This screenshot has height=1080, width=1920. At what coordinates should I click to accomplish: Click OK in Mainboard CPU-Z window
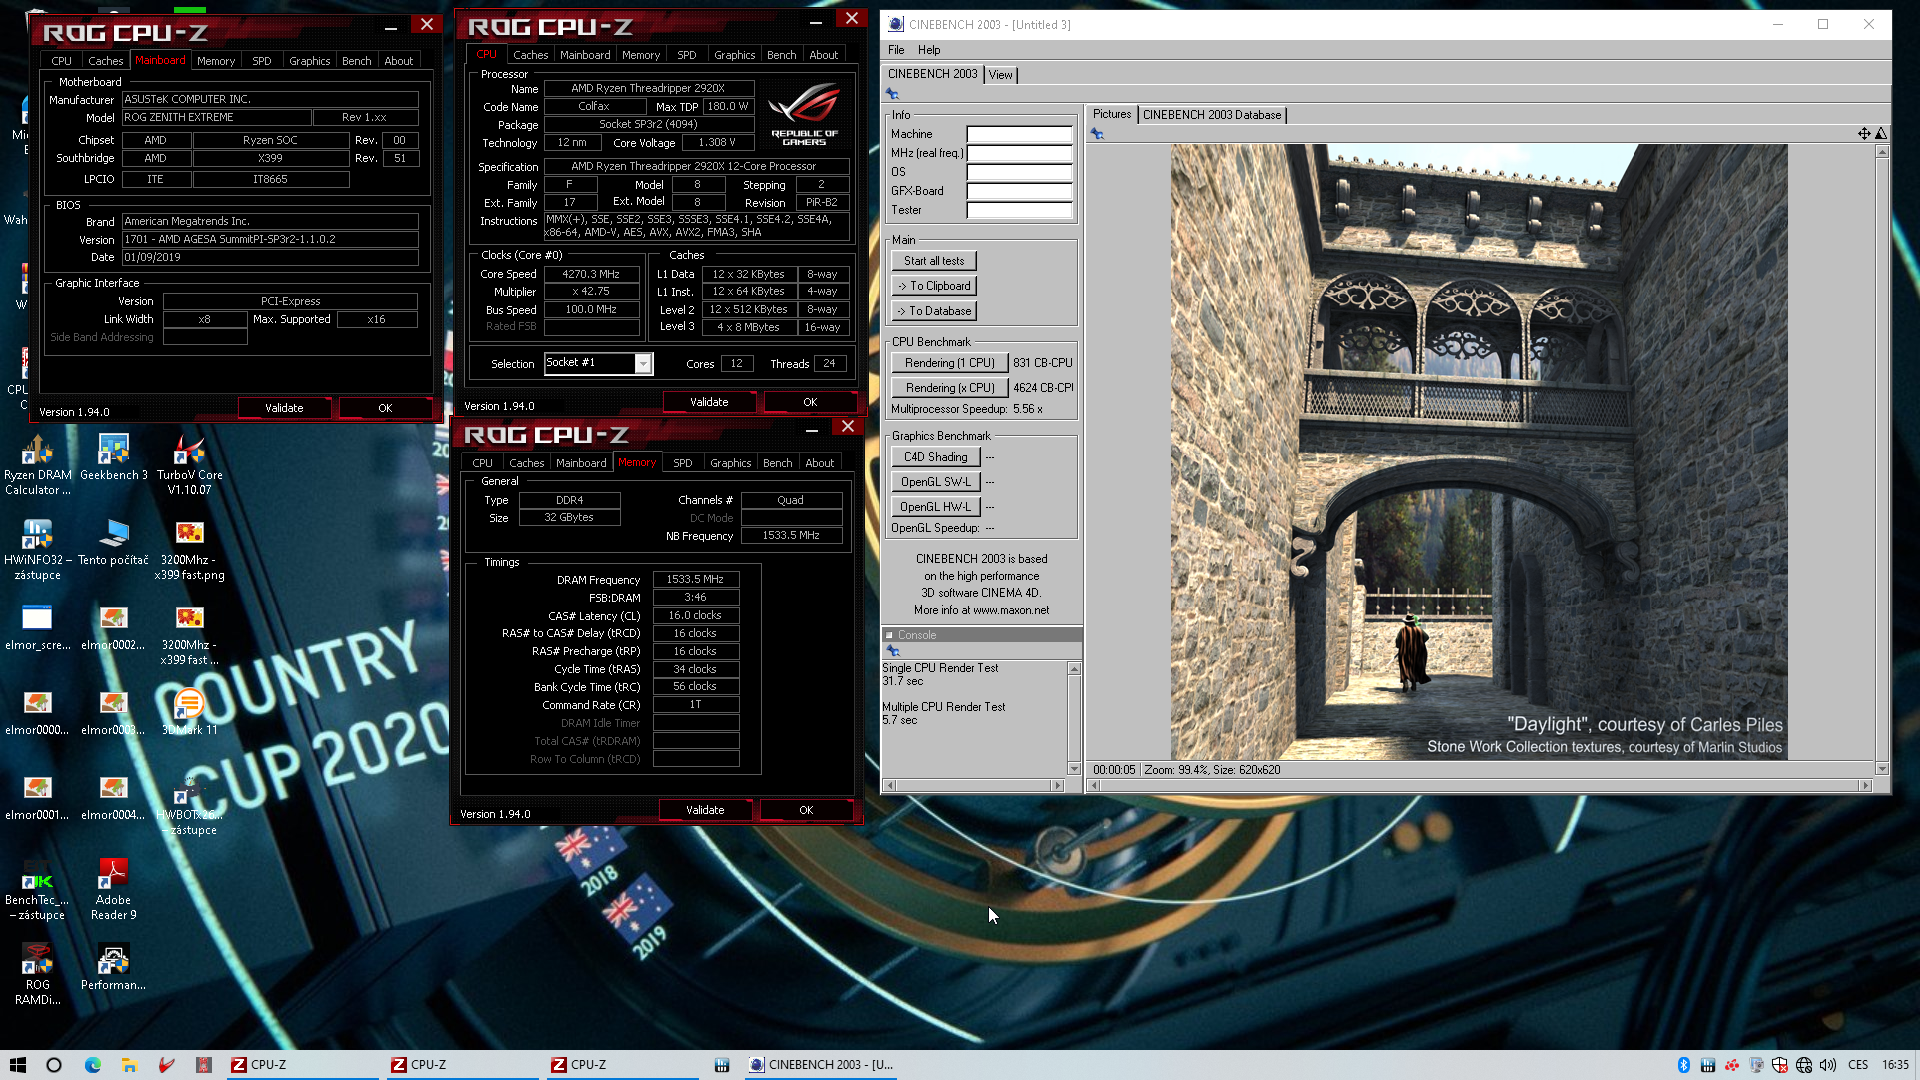click(385, 408)
